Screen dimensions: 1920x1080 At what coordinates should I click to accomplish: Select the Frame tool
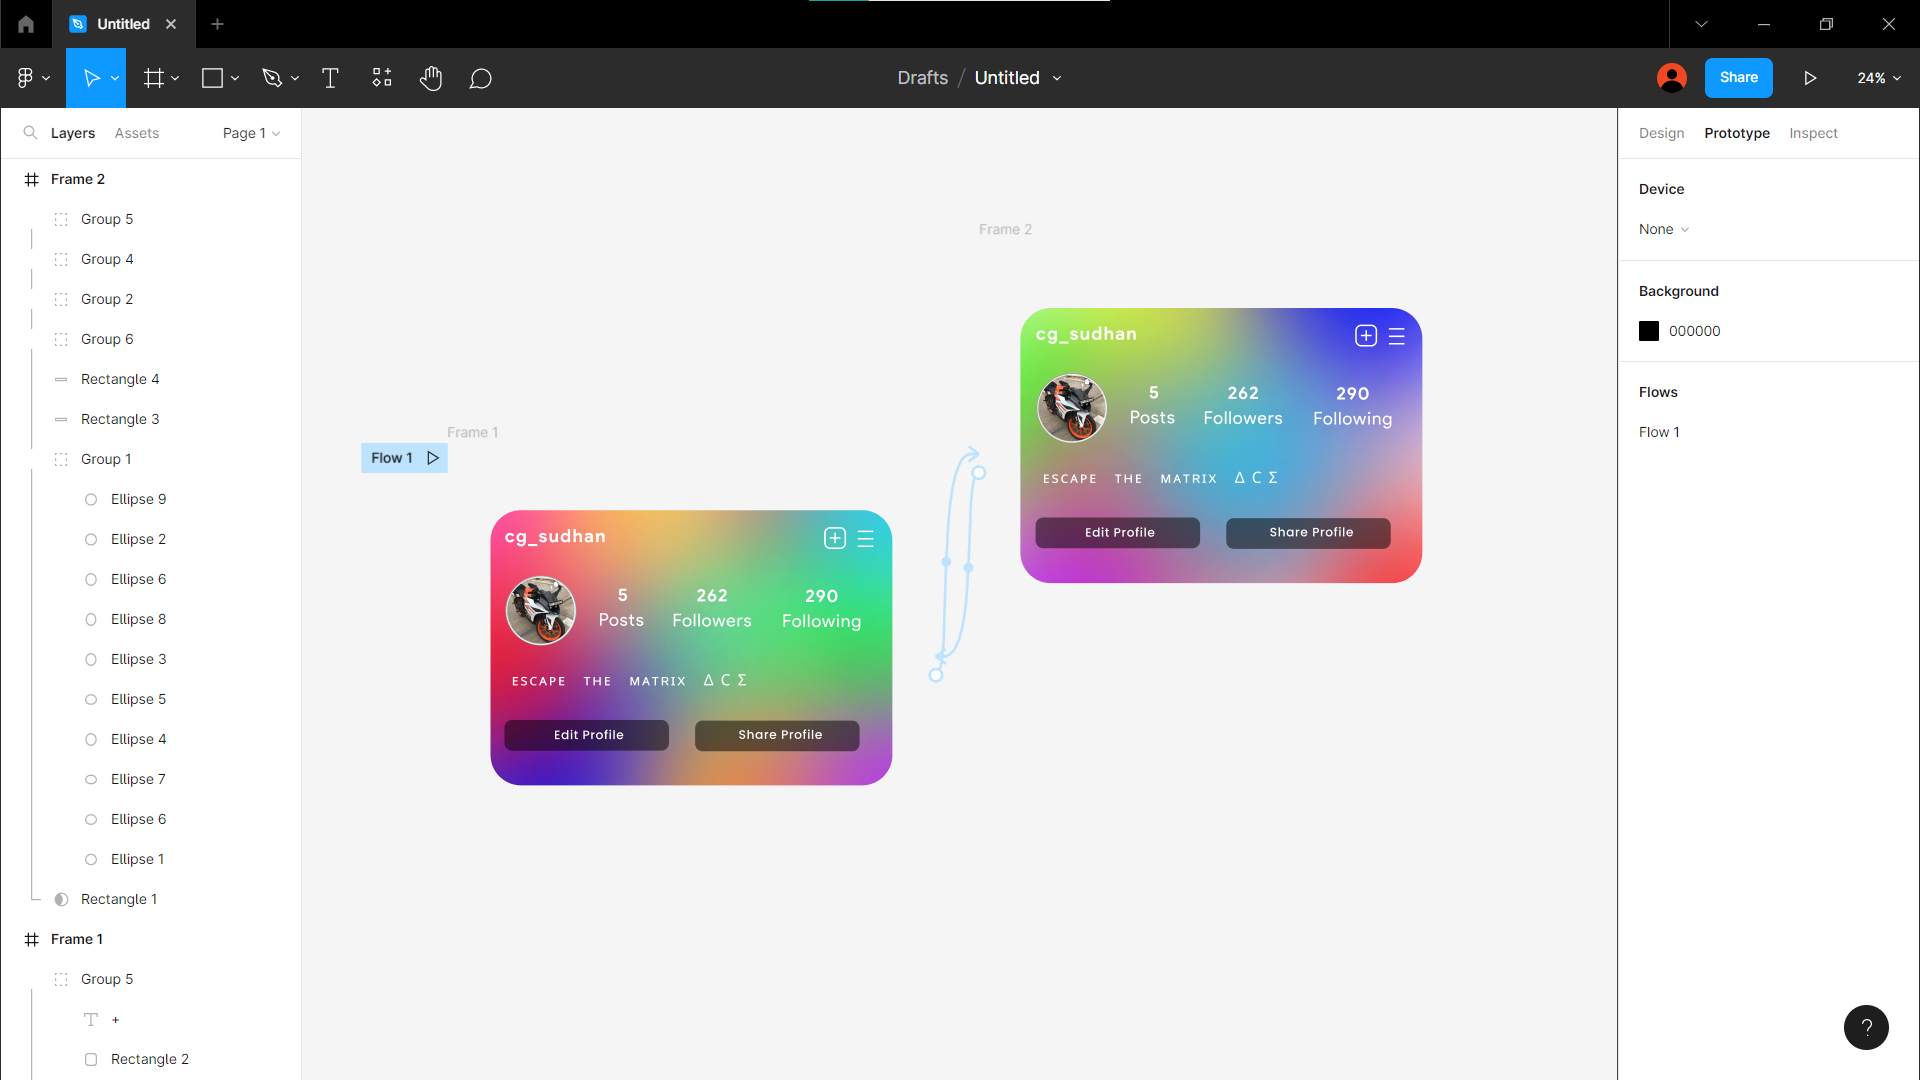[x=155, y=77]
